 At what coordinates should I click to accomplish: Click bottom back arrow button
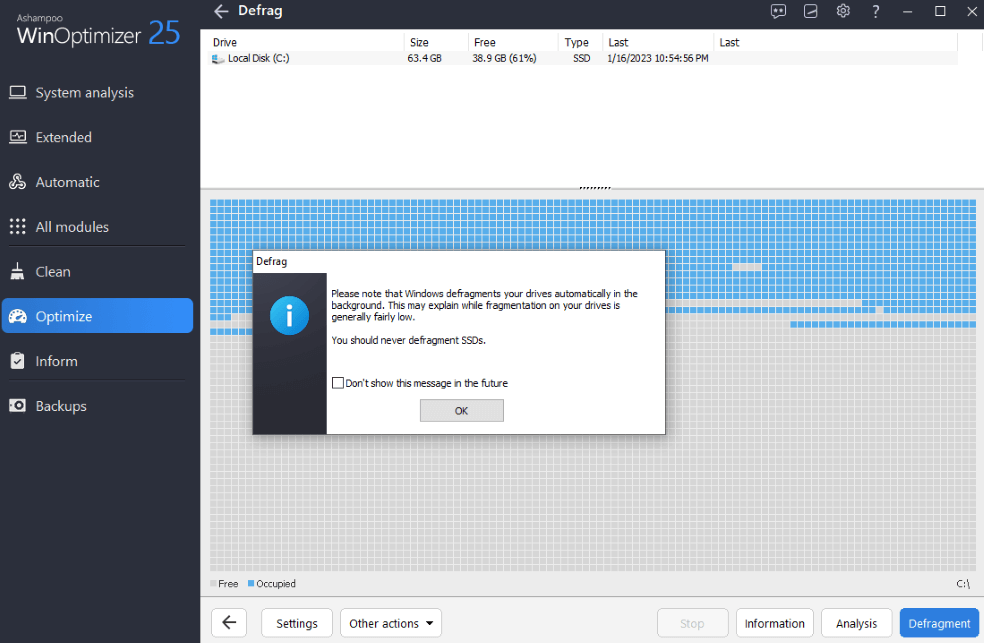(229, 623)
